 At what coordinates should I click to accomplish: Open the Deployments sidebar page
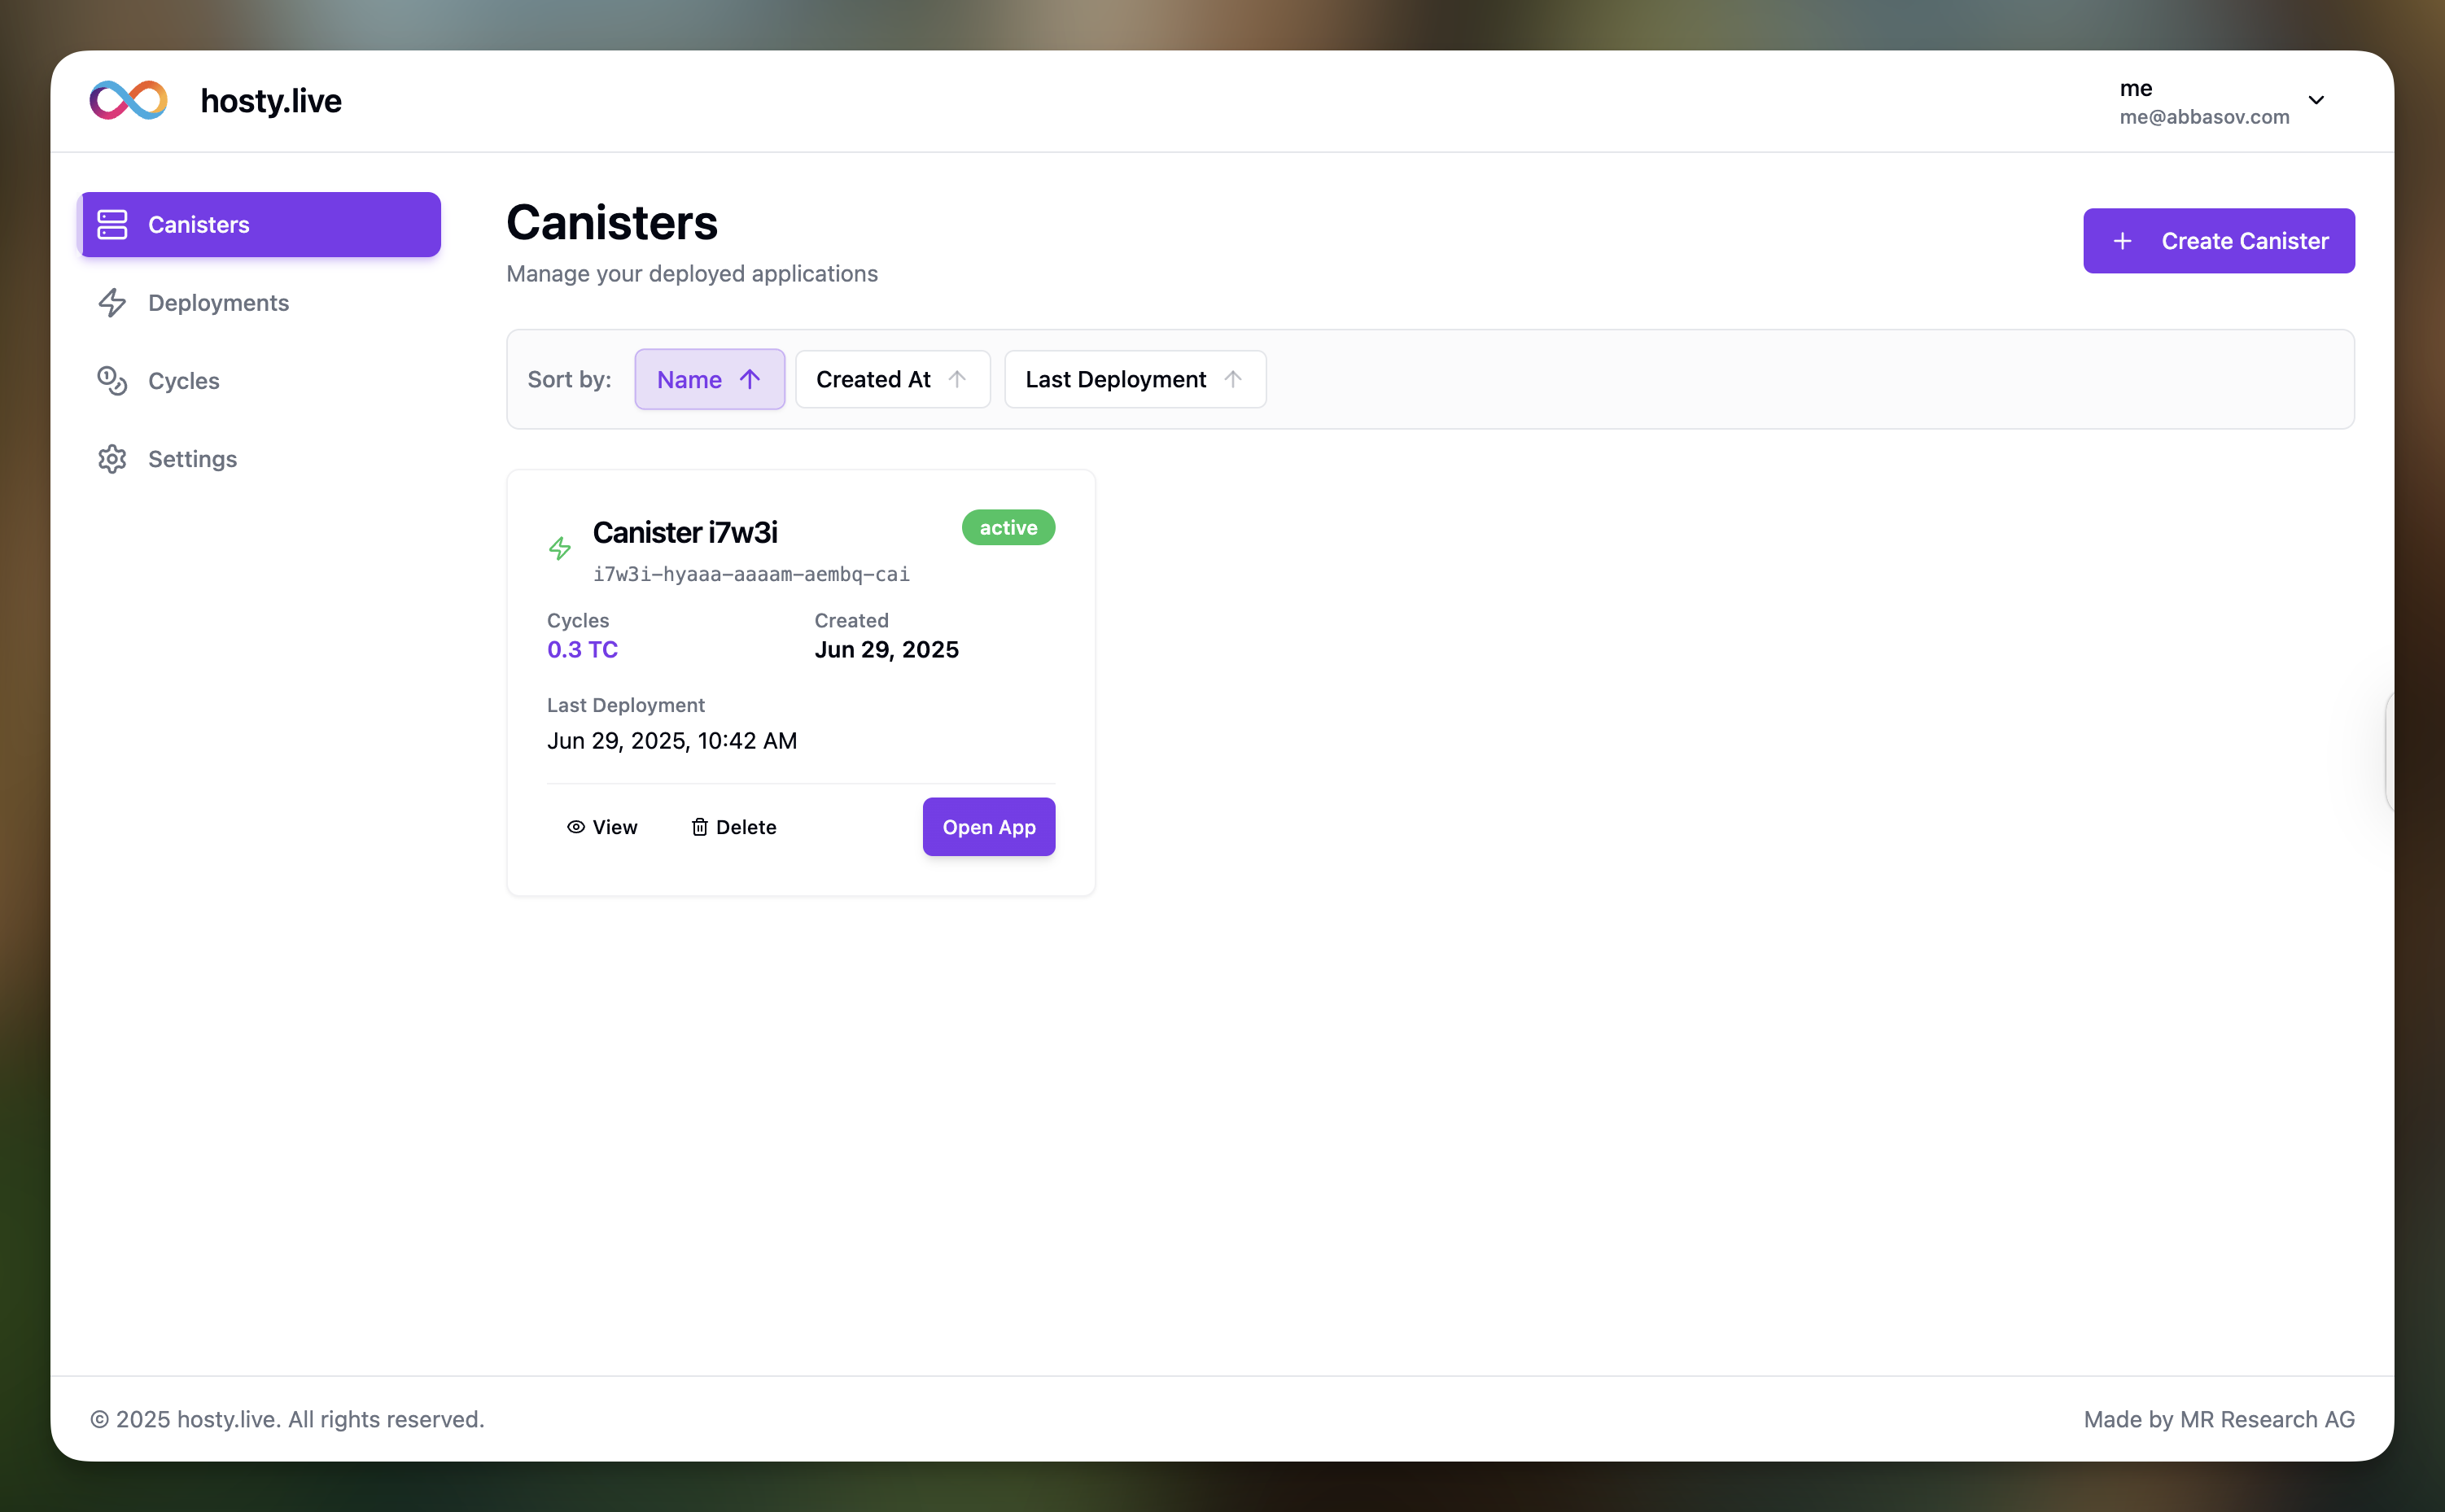click(x=218, y=303)
